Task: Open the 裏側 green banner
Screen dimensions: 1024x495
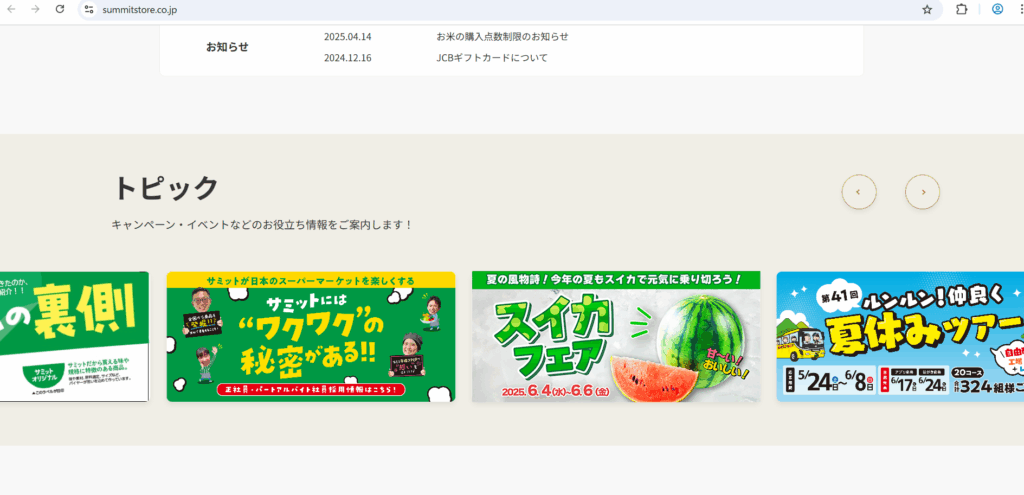Action: [74, 336]
